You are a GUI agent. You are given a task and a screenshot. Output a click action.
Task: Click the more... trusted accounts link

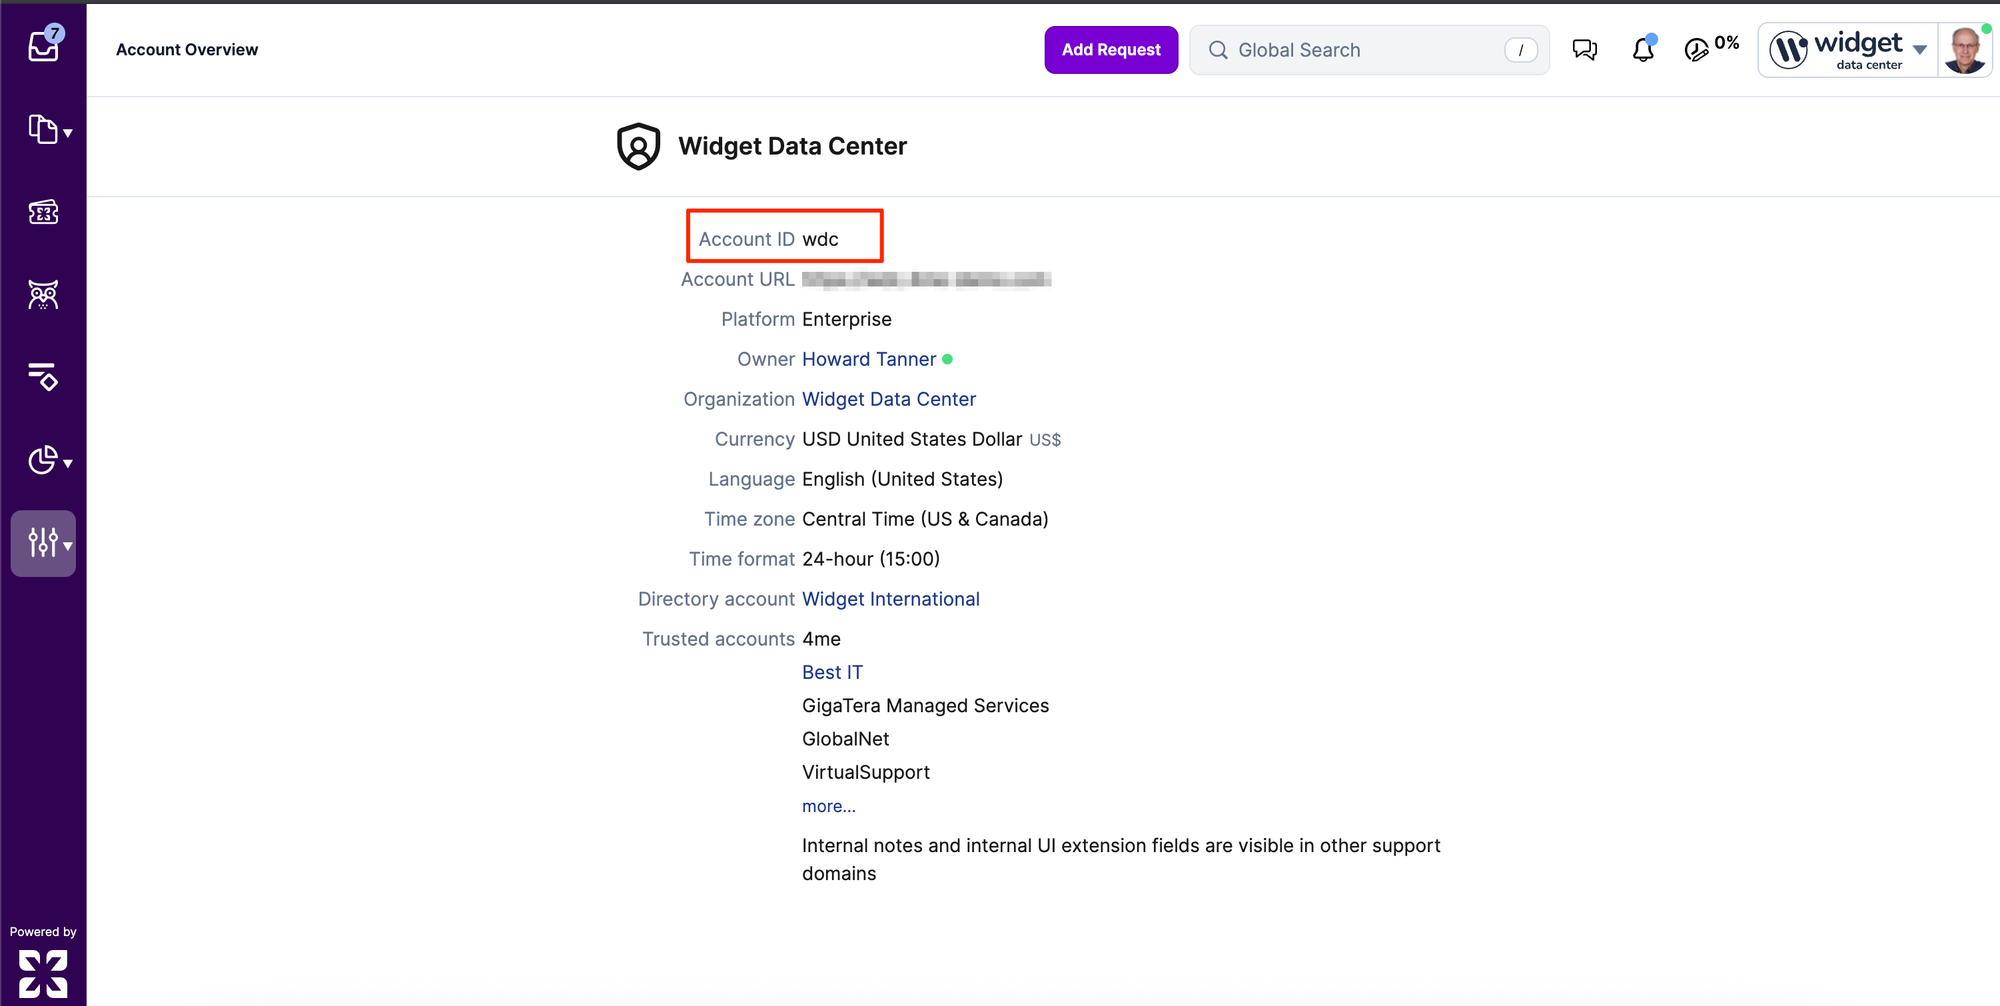tap(829, 806)
